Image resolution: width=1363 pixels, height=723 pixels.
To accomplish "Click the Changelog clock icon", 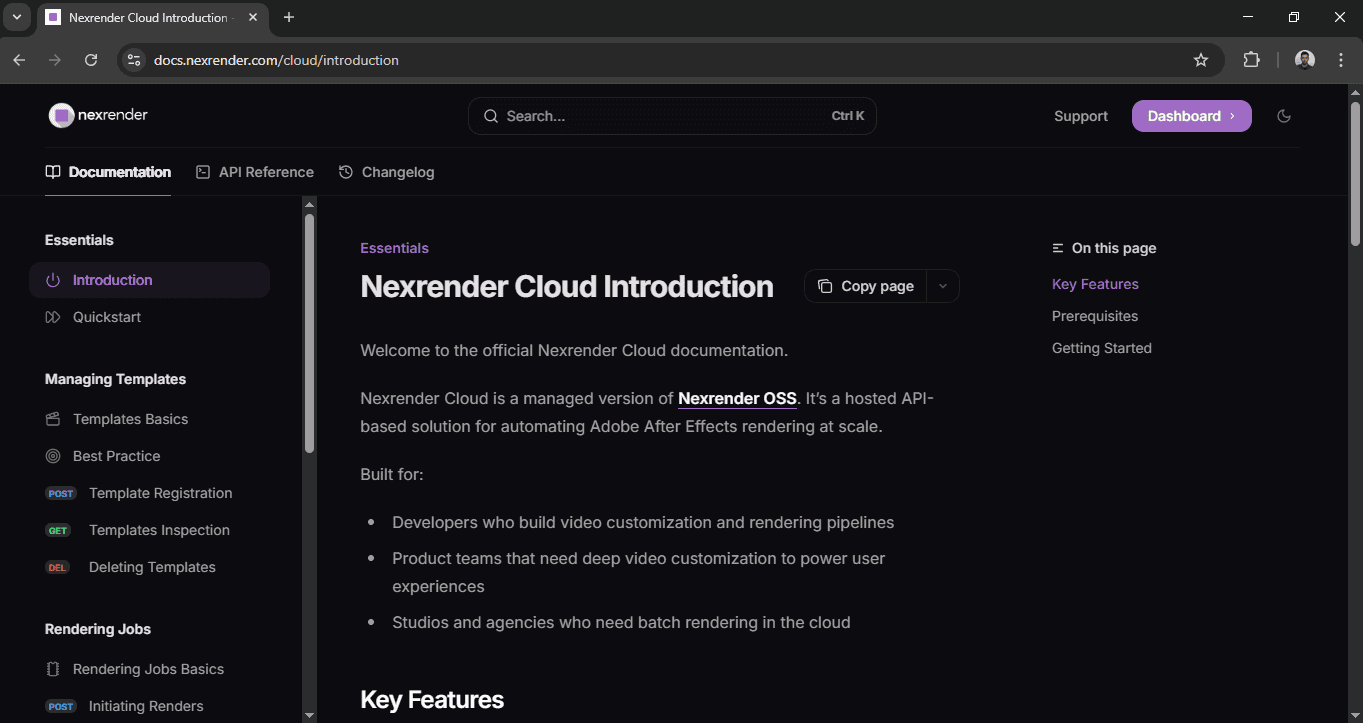I will tap(344, 171).
